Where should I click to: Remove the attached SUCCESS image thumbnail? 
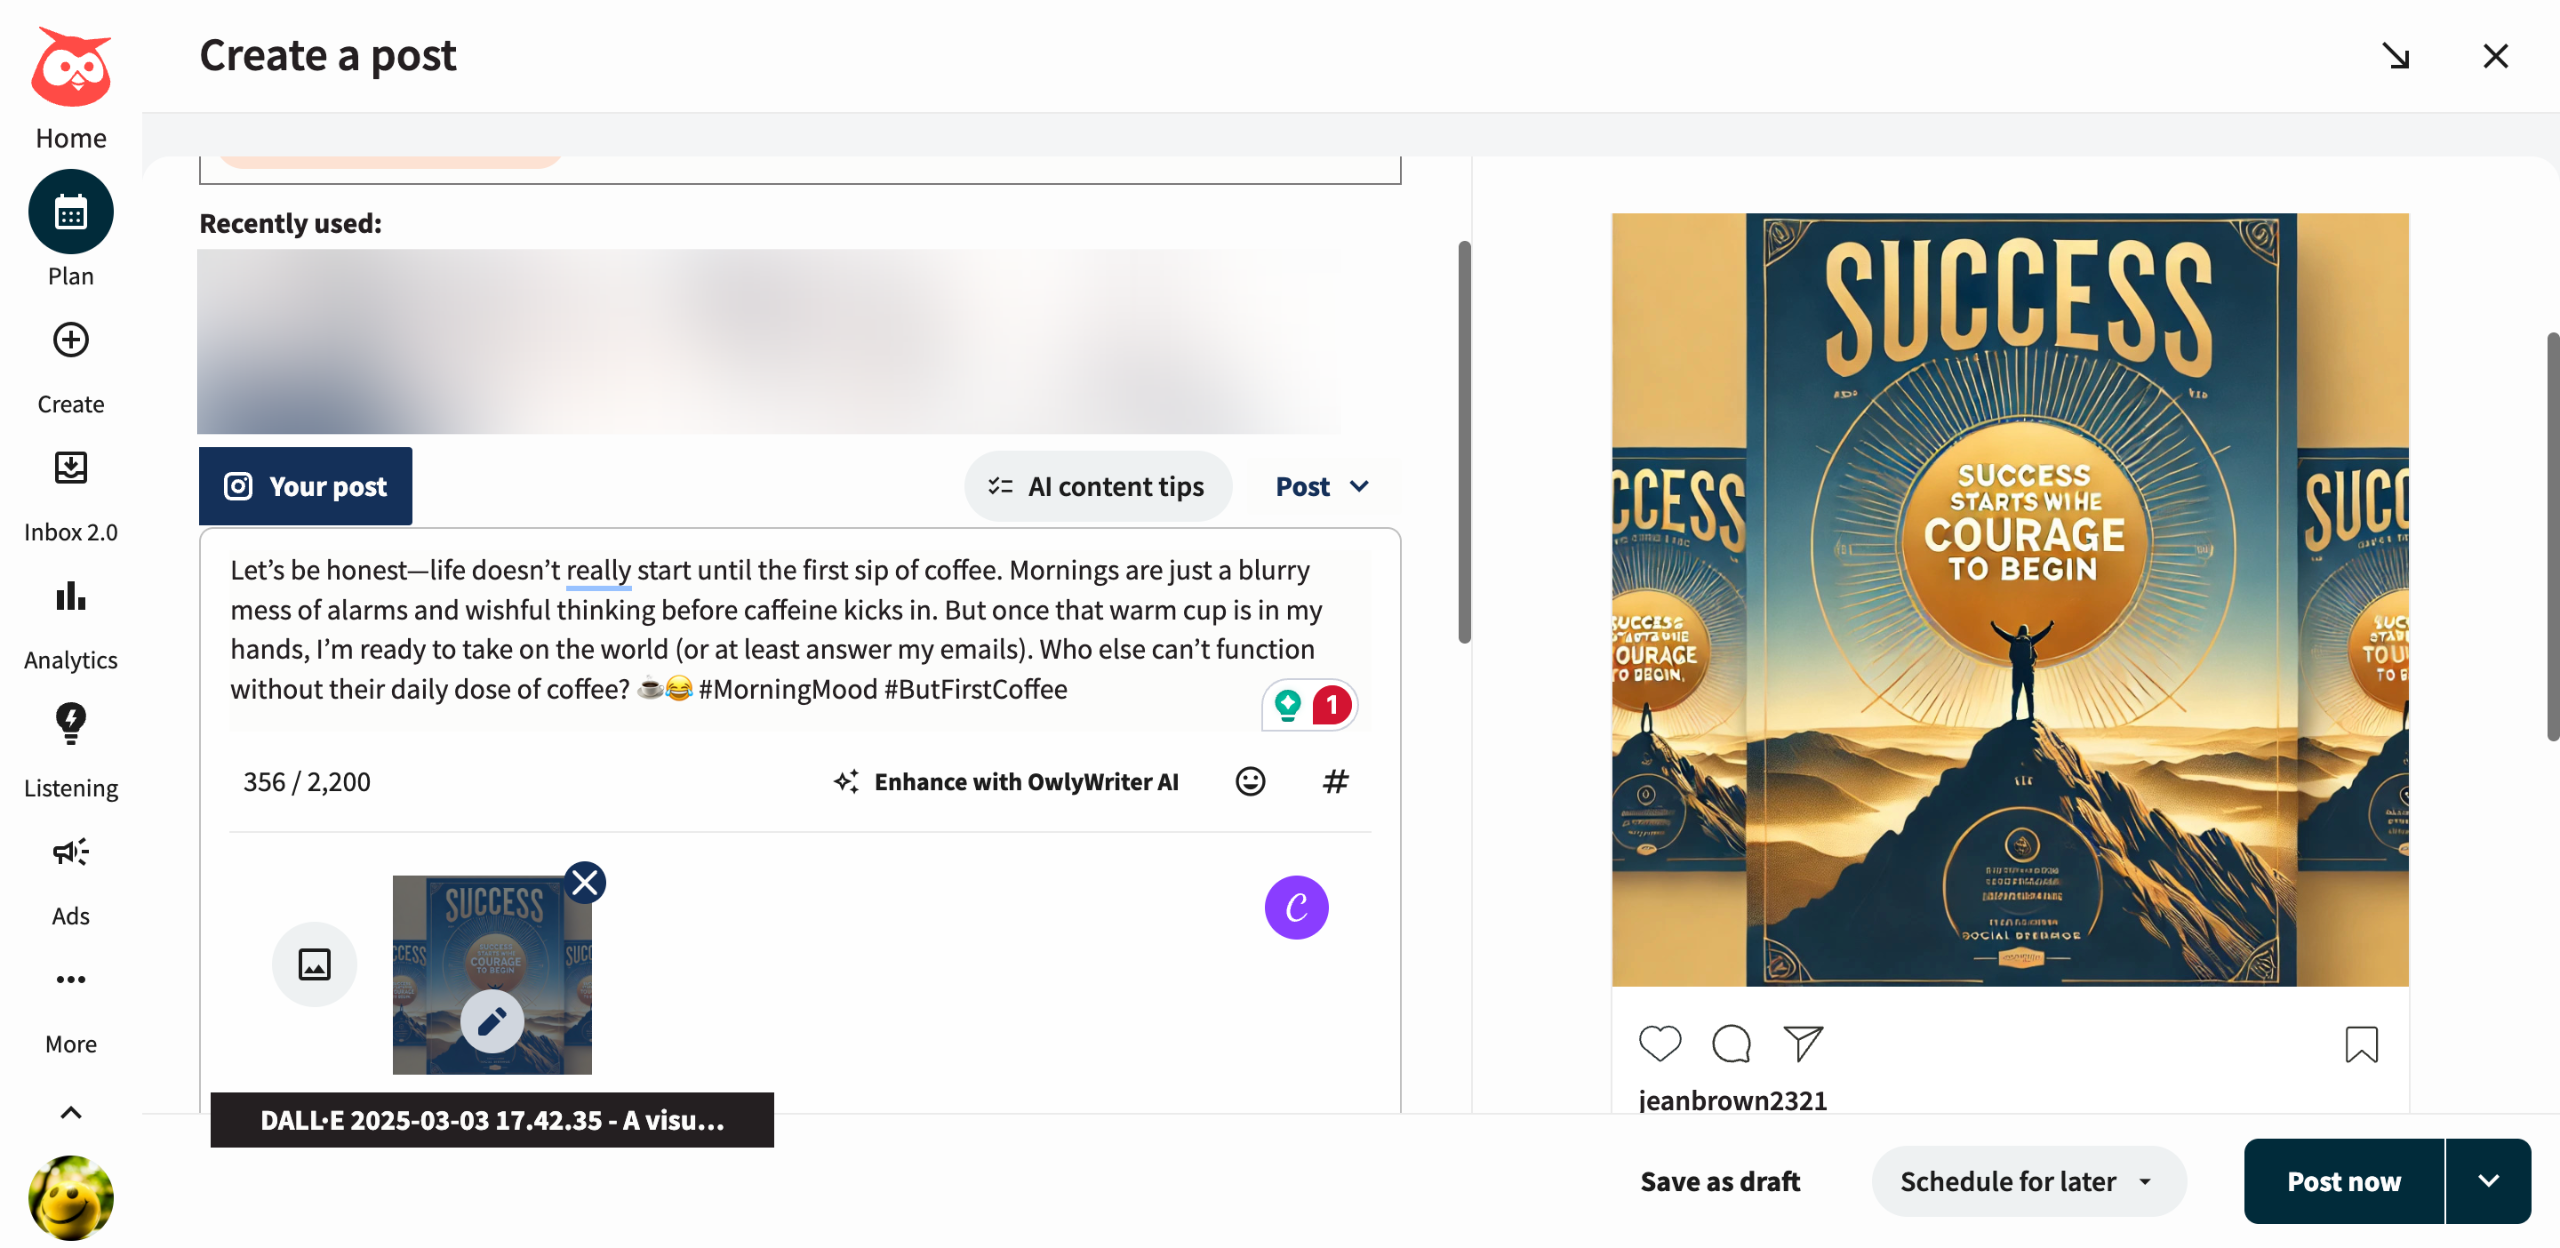[x=585, y=882]
